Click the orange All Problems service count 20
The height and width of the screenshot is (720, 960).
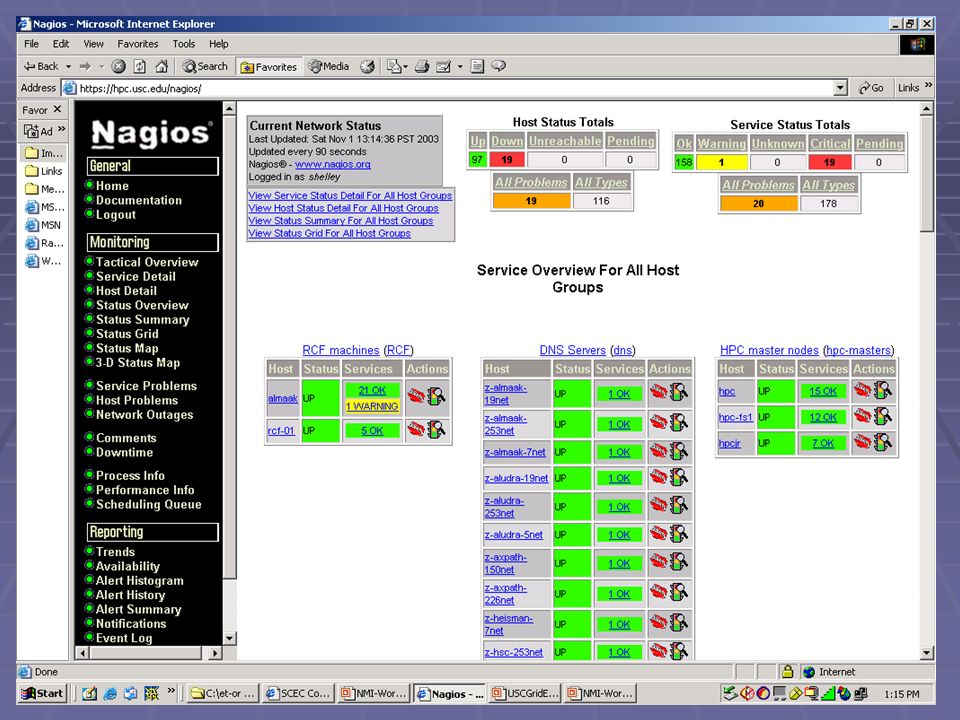pos(759,204)
